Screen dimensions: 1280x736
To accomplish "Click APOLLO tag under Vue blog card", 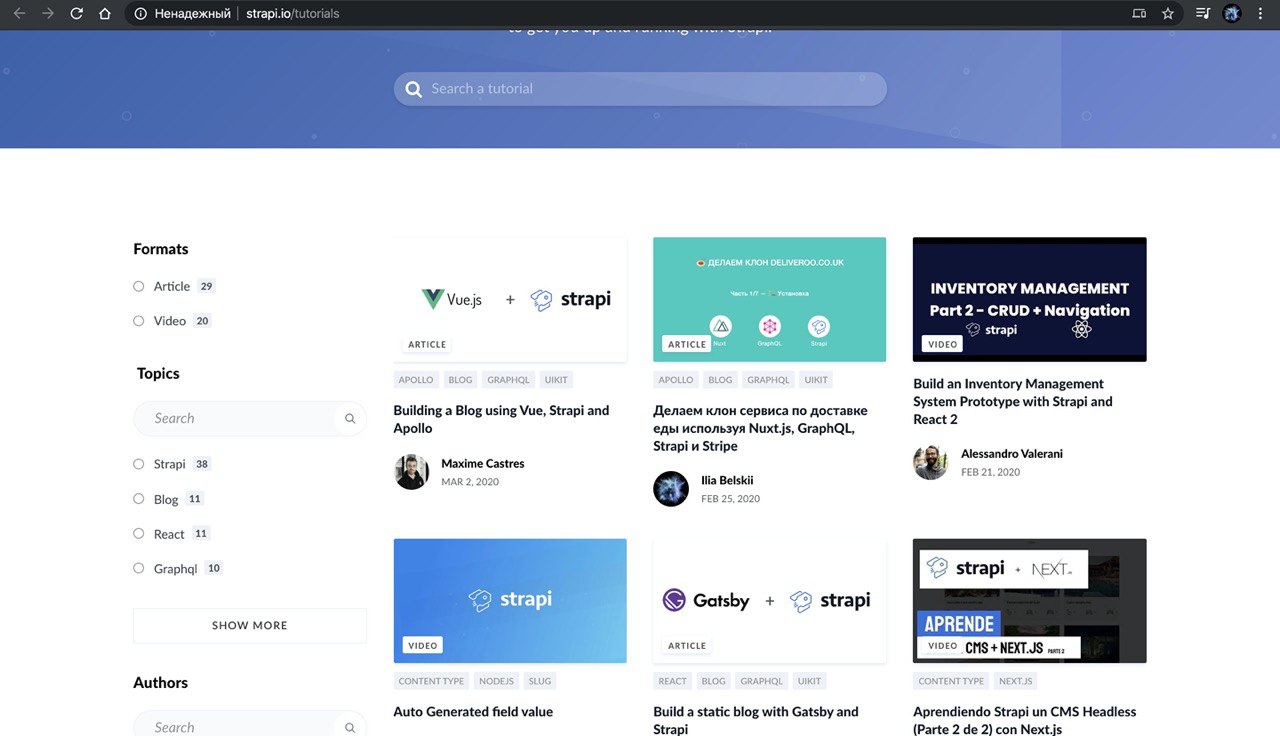I will tap(416, 380).
